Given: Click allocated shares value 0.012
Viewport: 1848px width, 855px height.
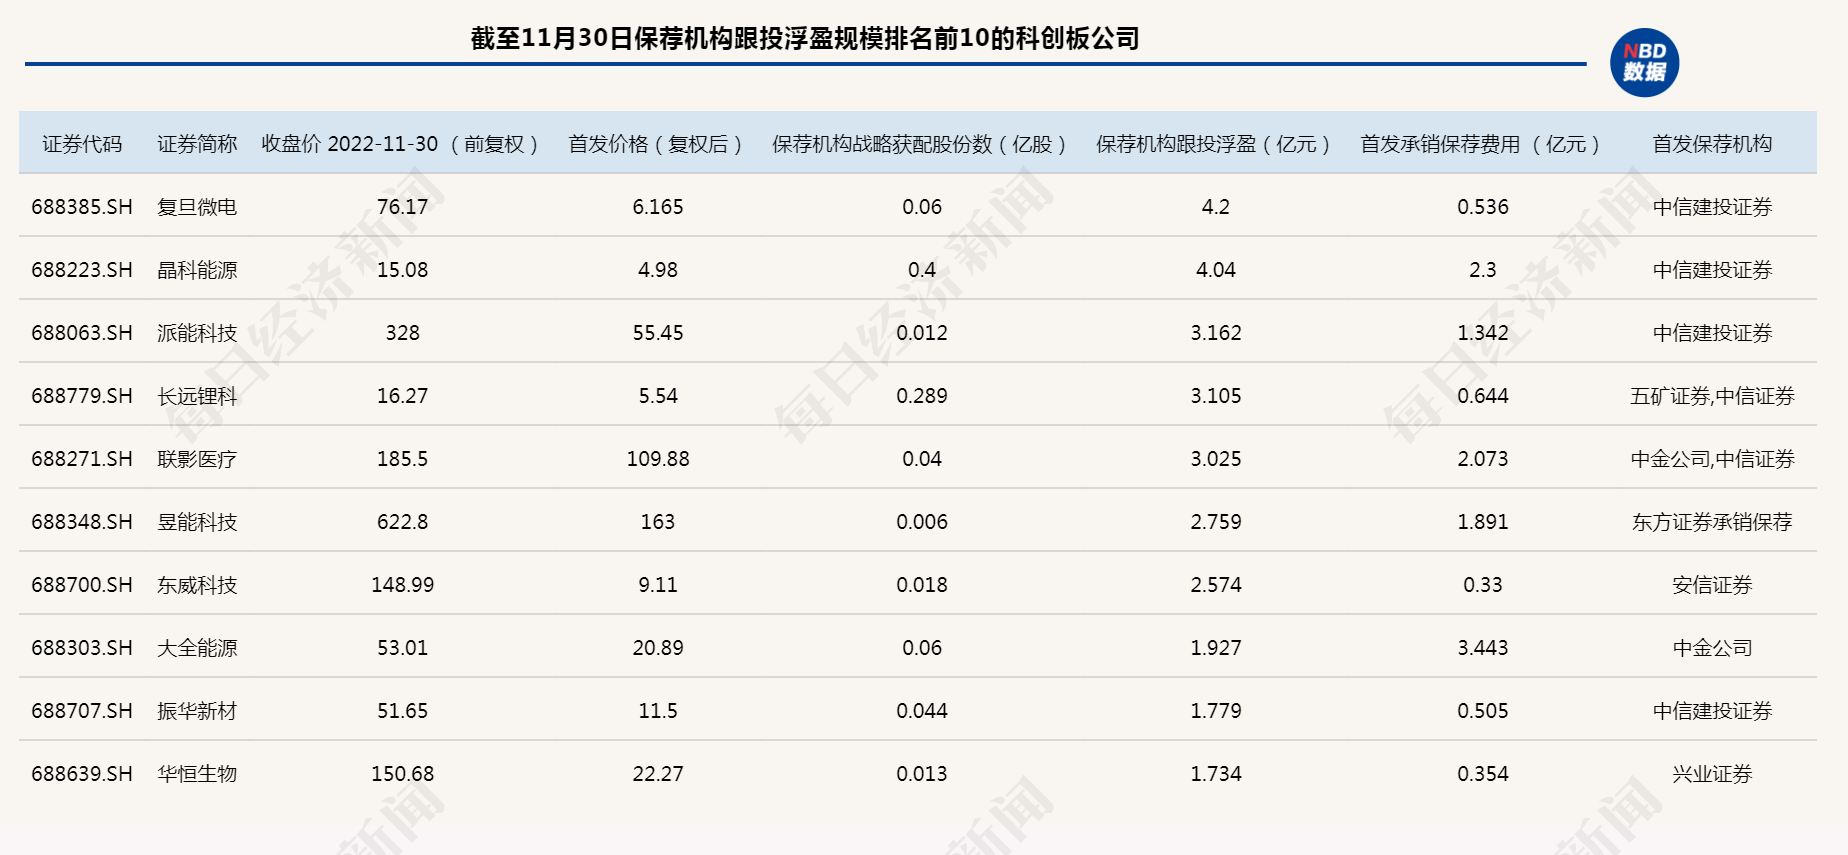Looking at the screenshot, I should click(x=922, y=333).
